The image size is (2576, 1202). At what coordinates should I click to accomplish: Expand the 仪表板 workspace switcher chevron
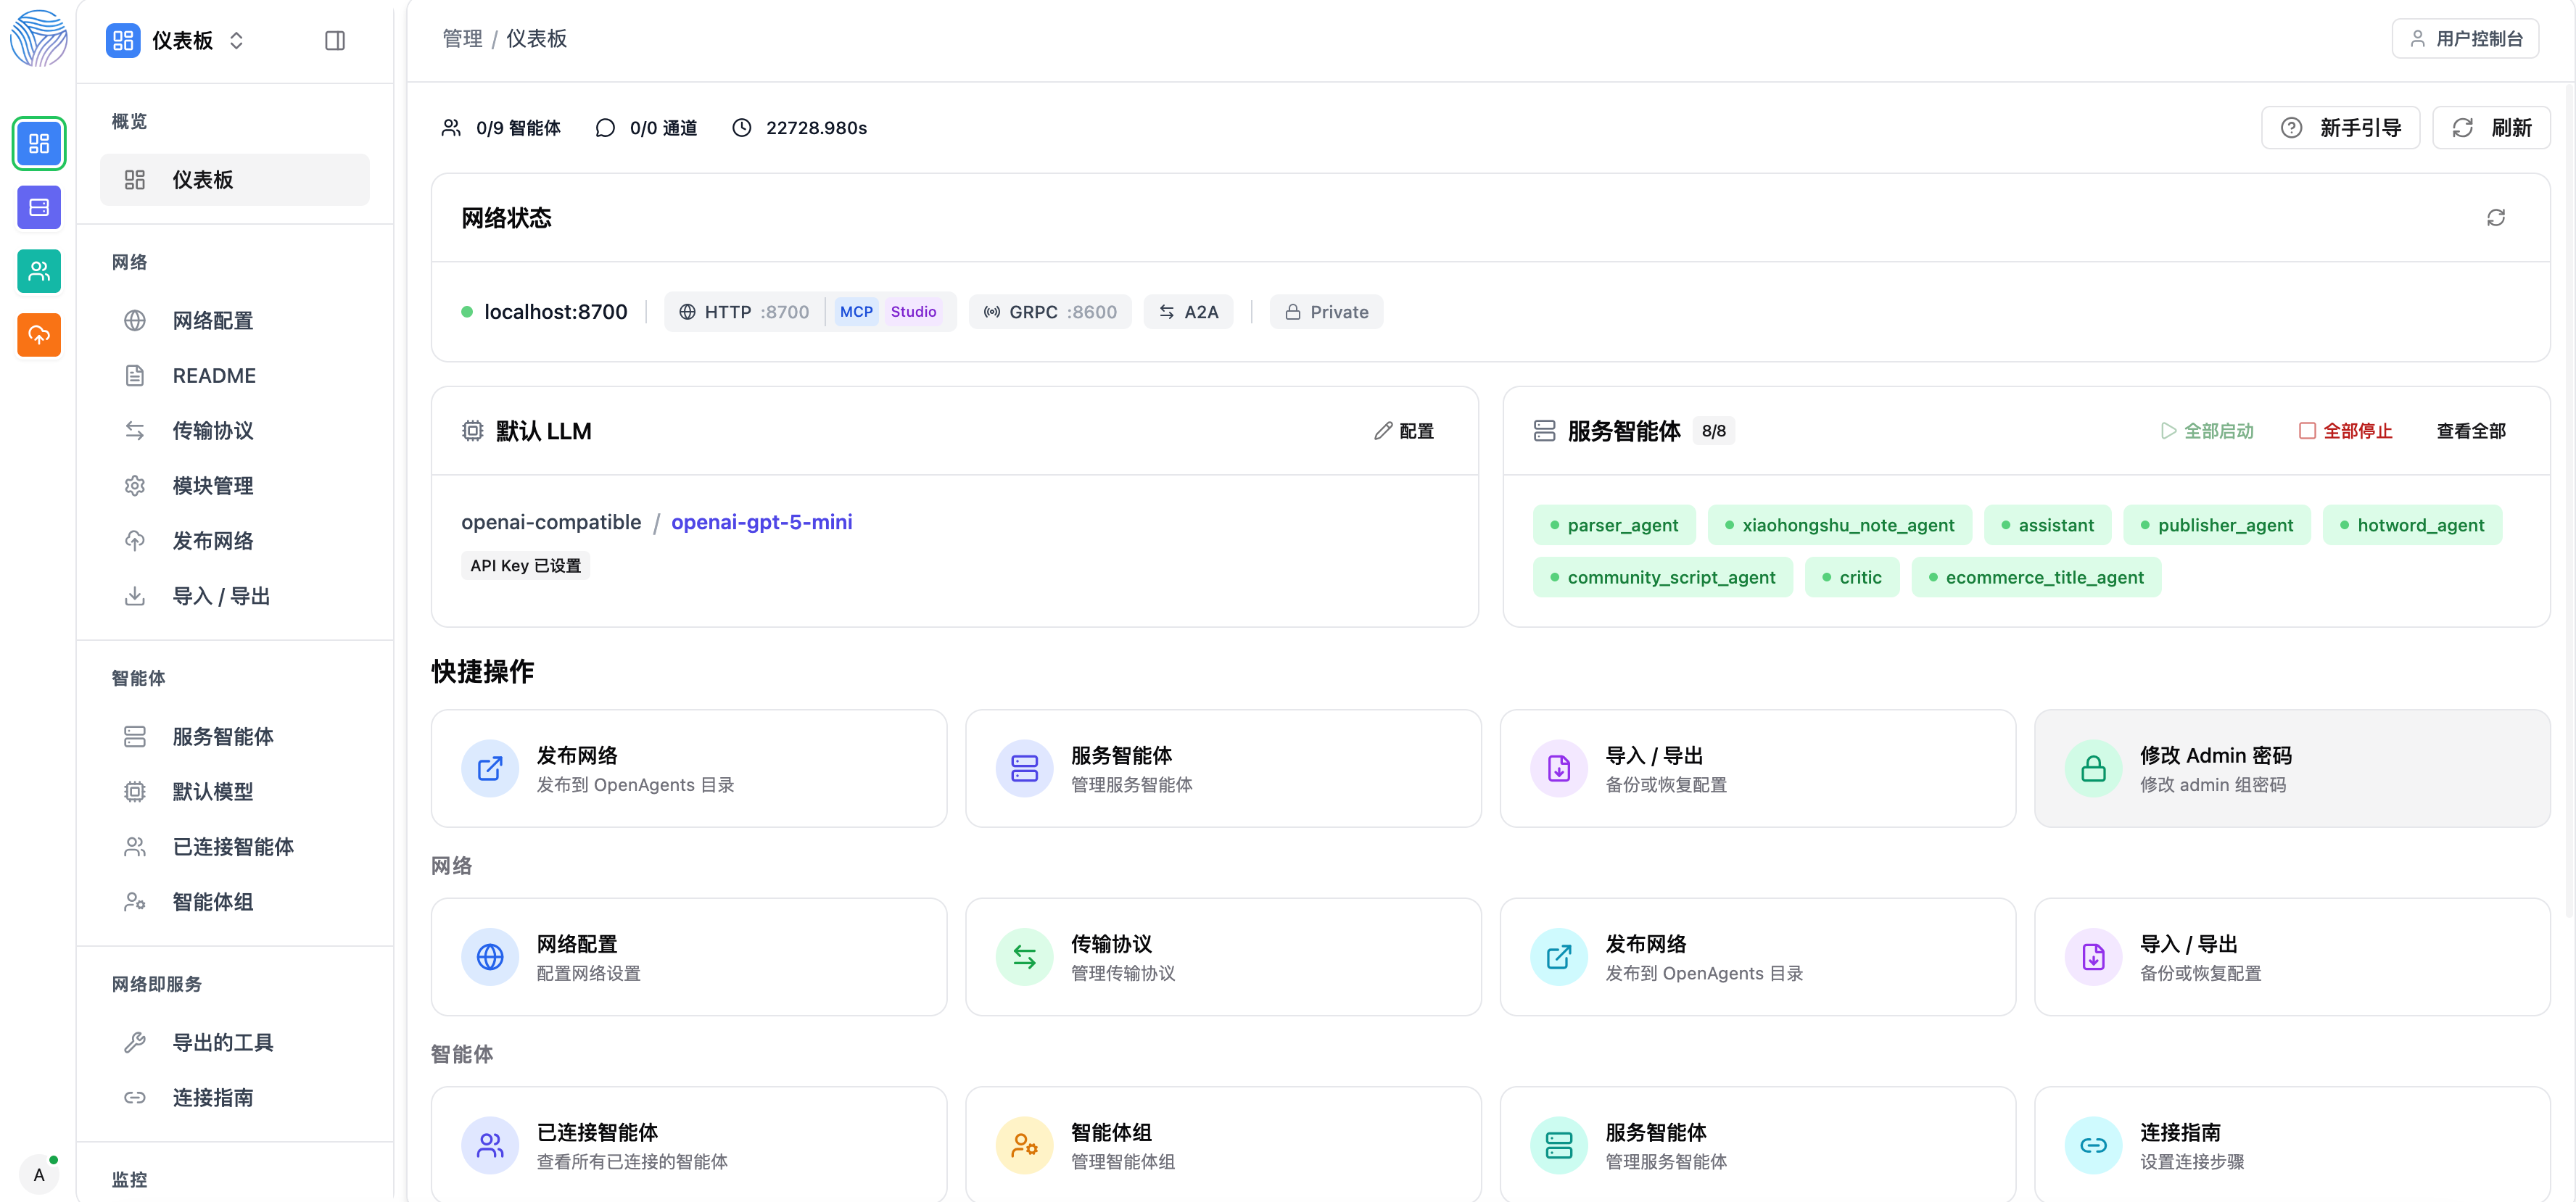[236, 40]
